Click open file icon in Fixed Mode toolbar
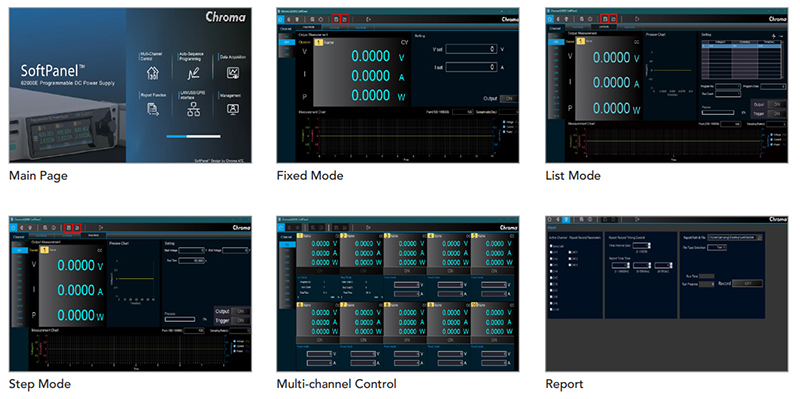Viewport: 800px width, 399px height. (x=344, y=19)
